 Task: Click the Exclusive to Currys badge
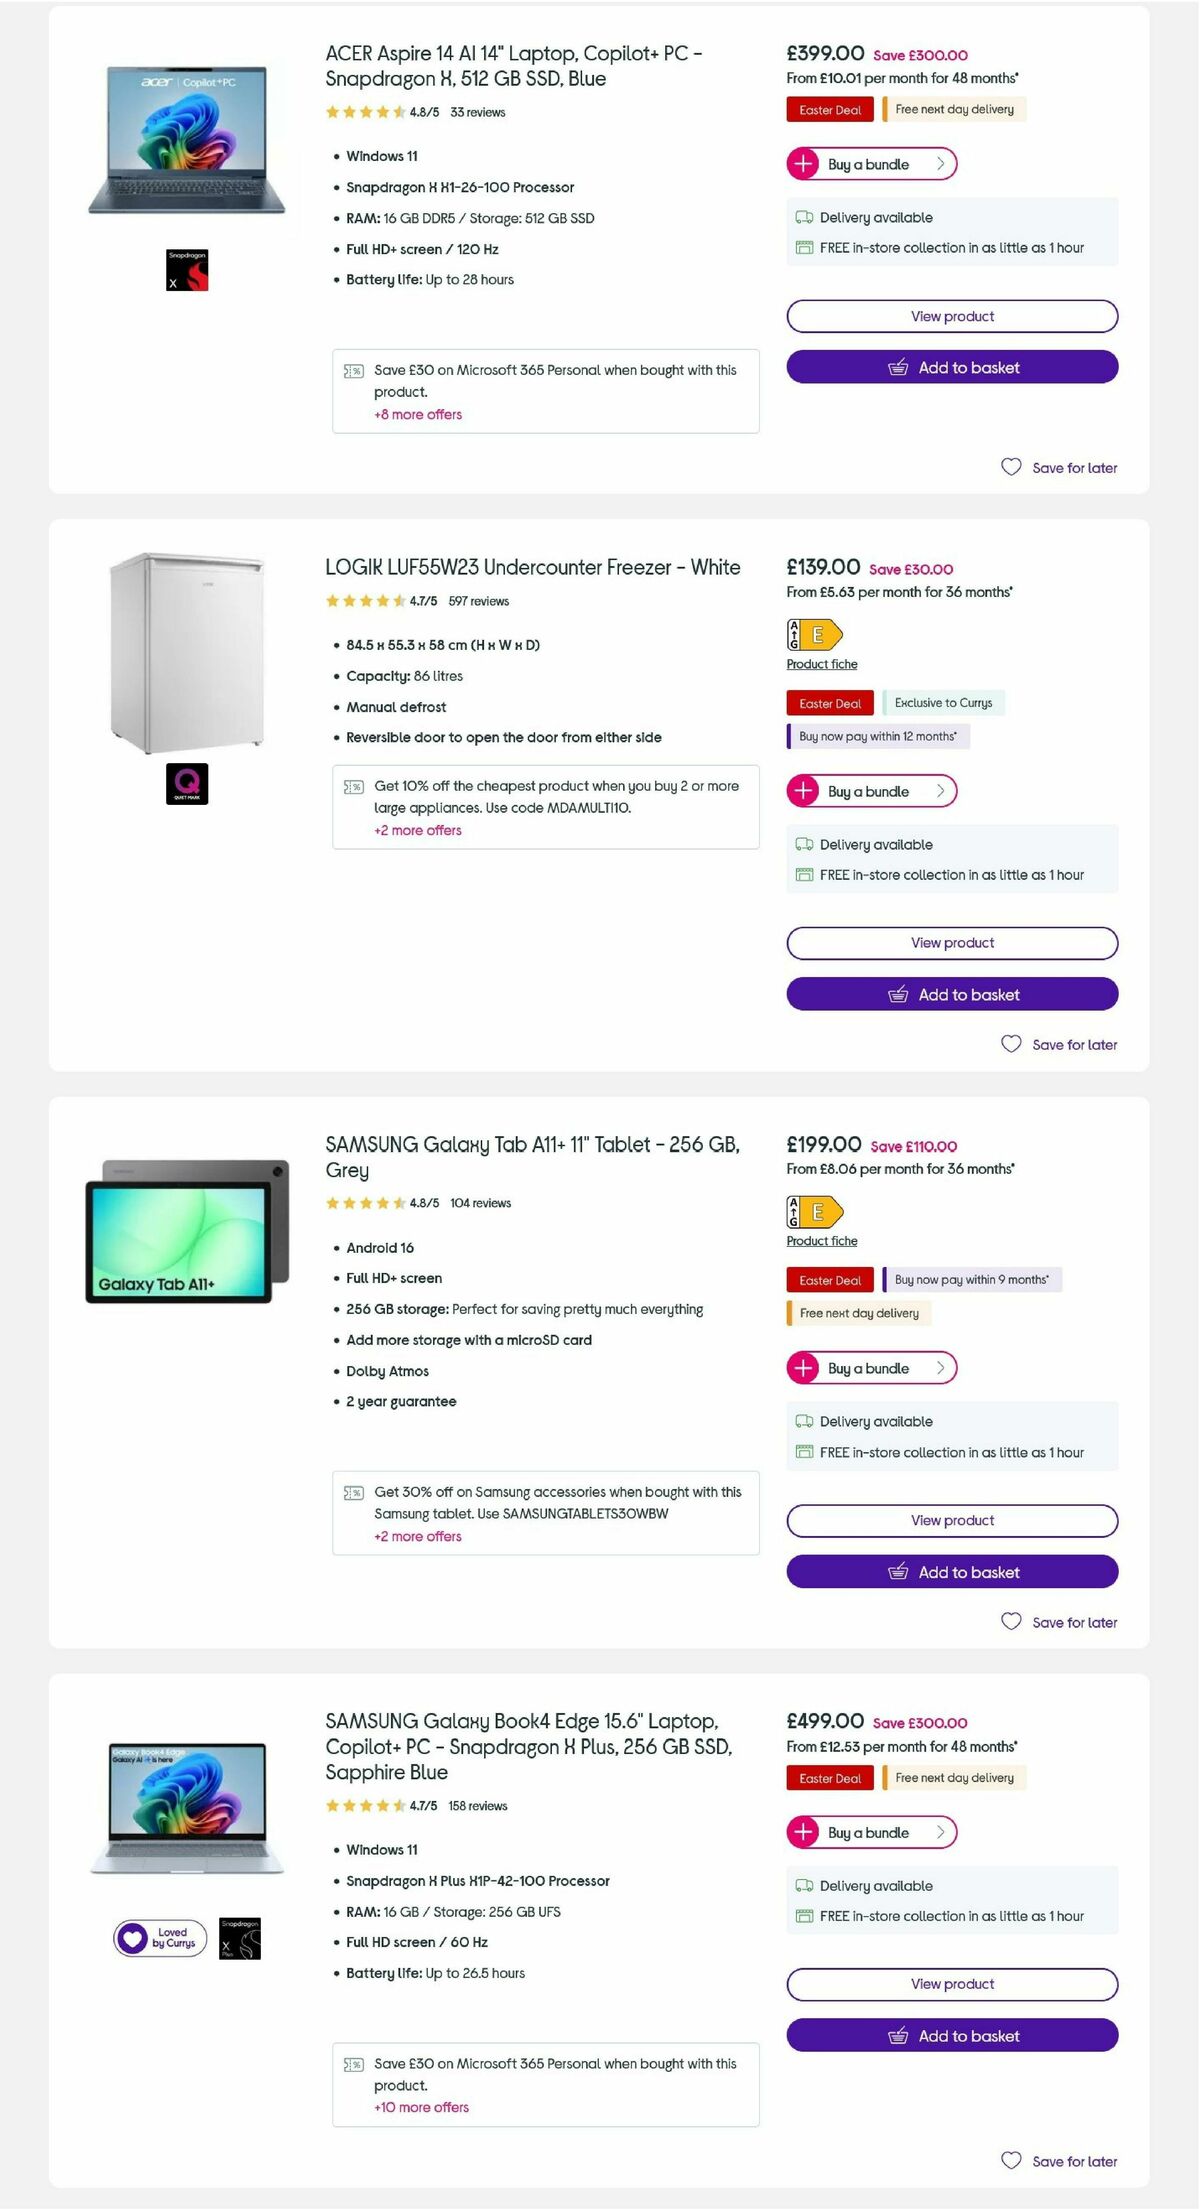(x=942, y=703)
